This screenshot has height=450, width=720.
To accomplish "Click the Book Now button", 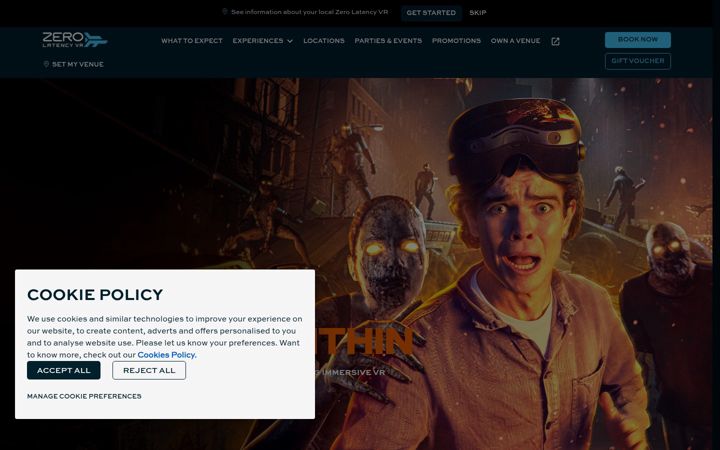I will [637, 40].
